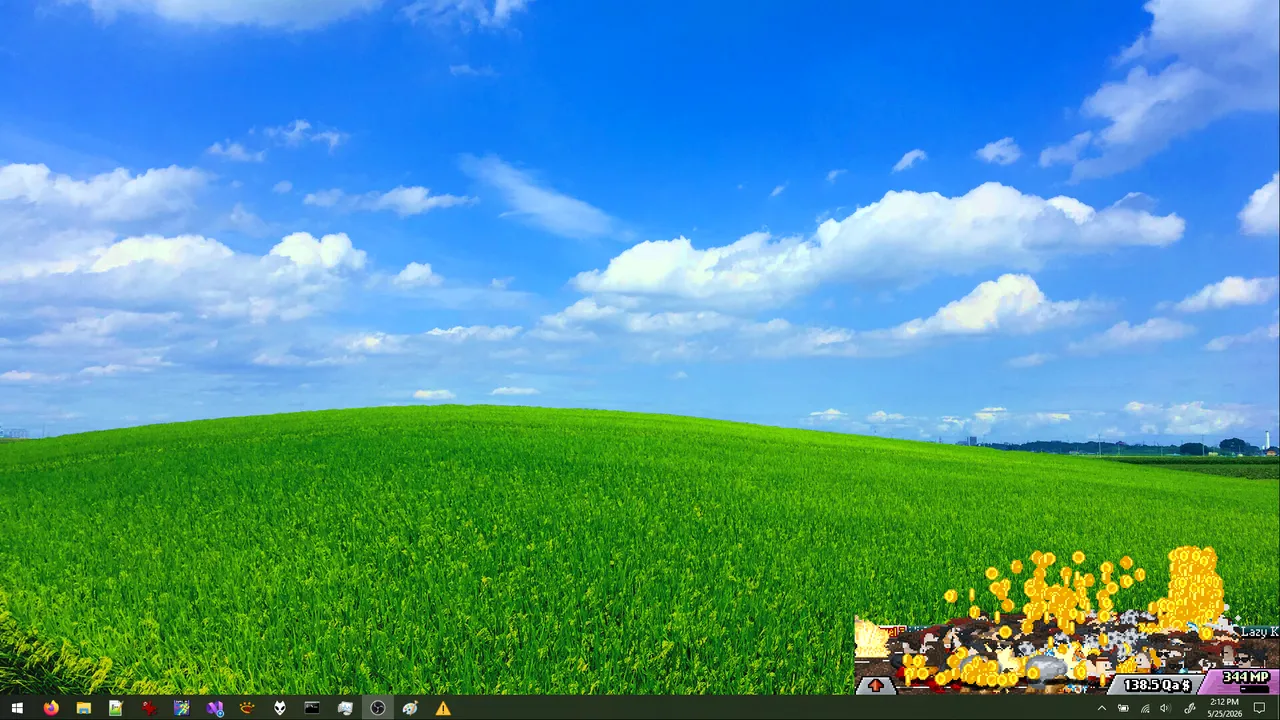Click the red up-arrow game button
Image resolution: width=1280 pixels, height=720 pixels.
pos(876,685)
